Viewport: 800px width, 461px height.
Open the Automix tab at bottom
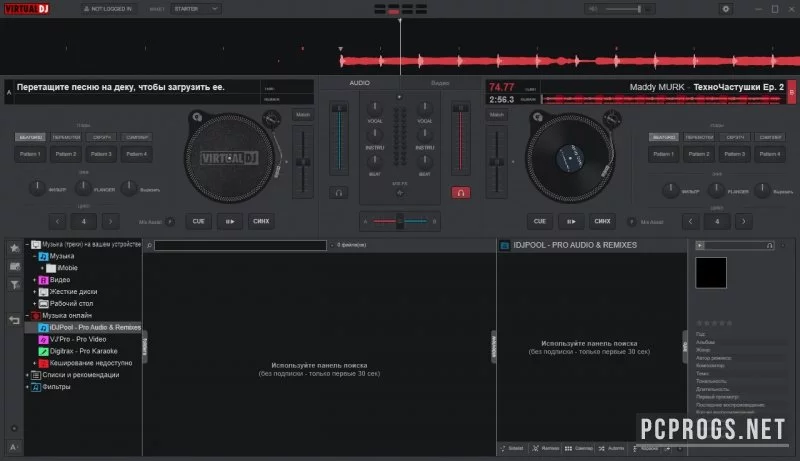611,448
